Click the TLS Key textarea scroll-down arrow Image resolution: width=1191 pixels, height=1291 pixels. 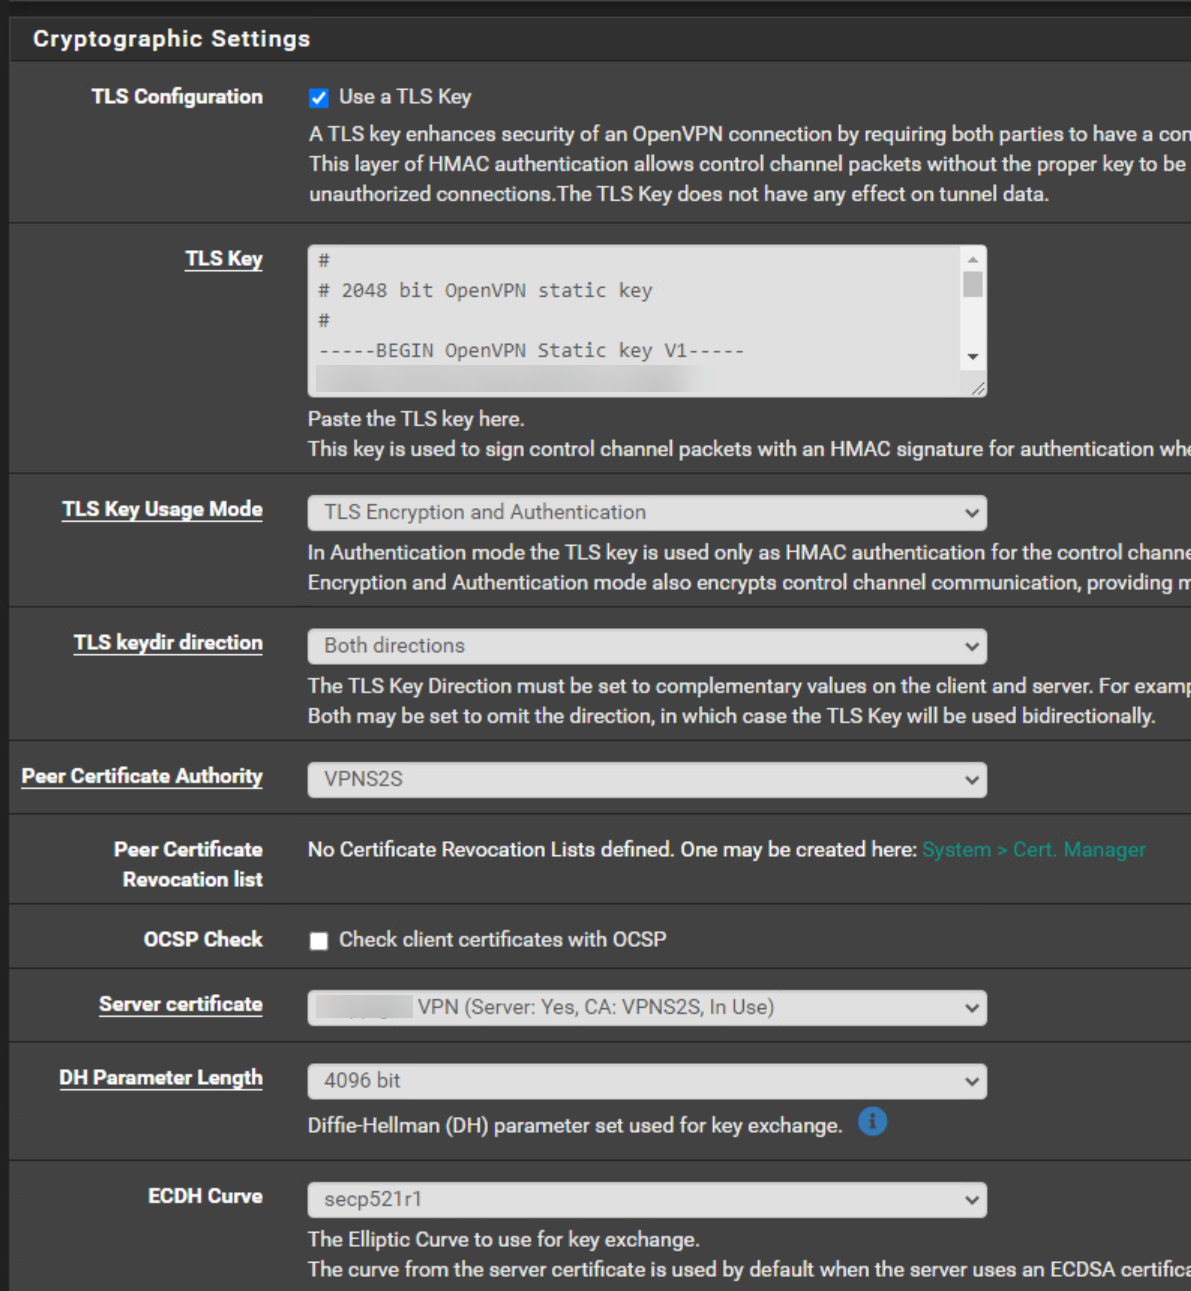[973, 357]
